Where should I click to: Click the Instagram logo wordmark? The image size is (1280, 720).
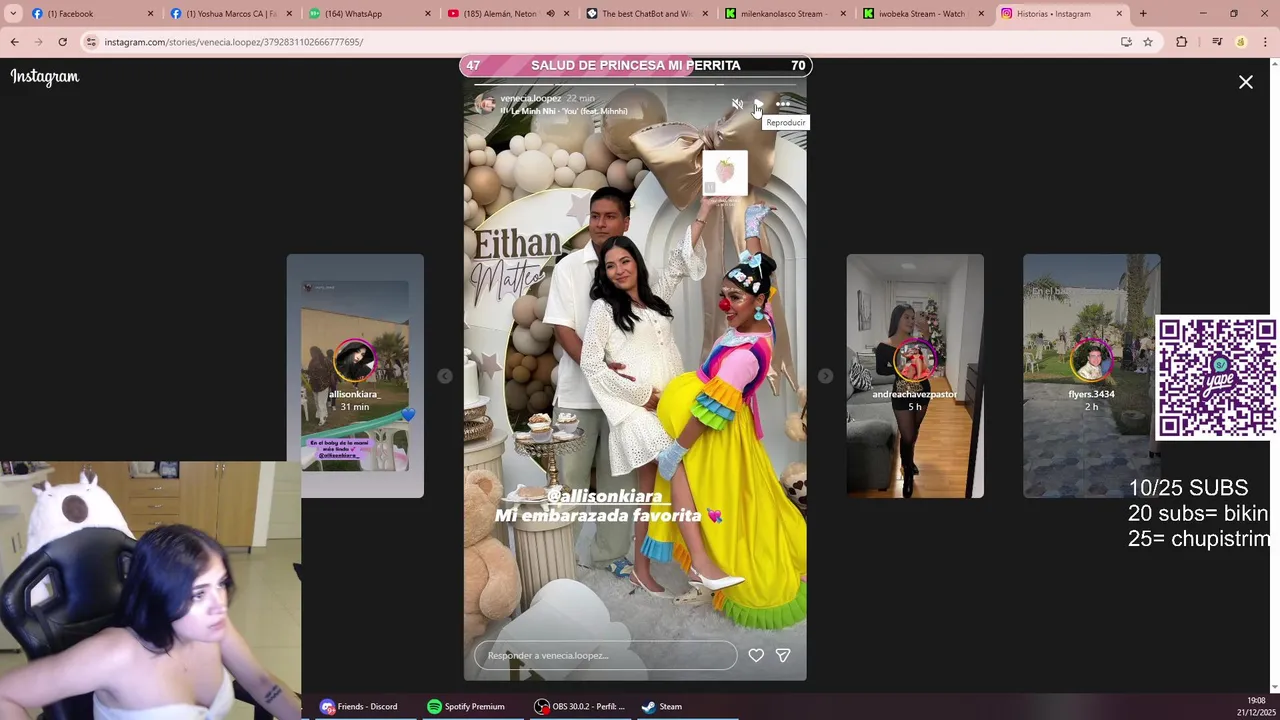point(45,77)
